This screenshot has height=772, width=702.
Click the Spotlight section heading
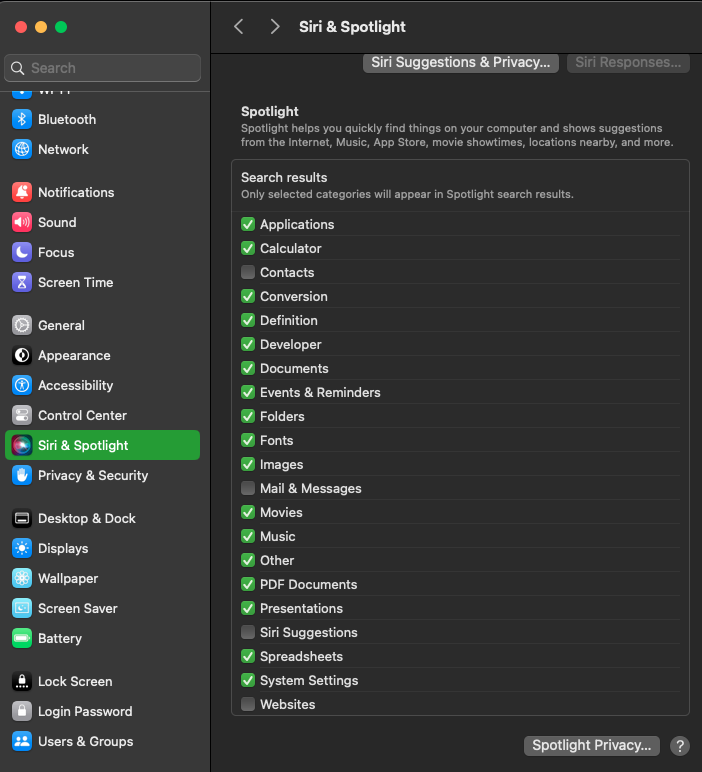click(x=269, y=111)
